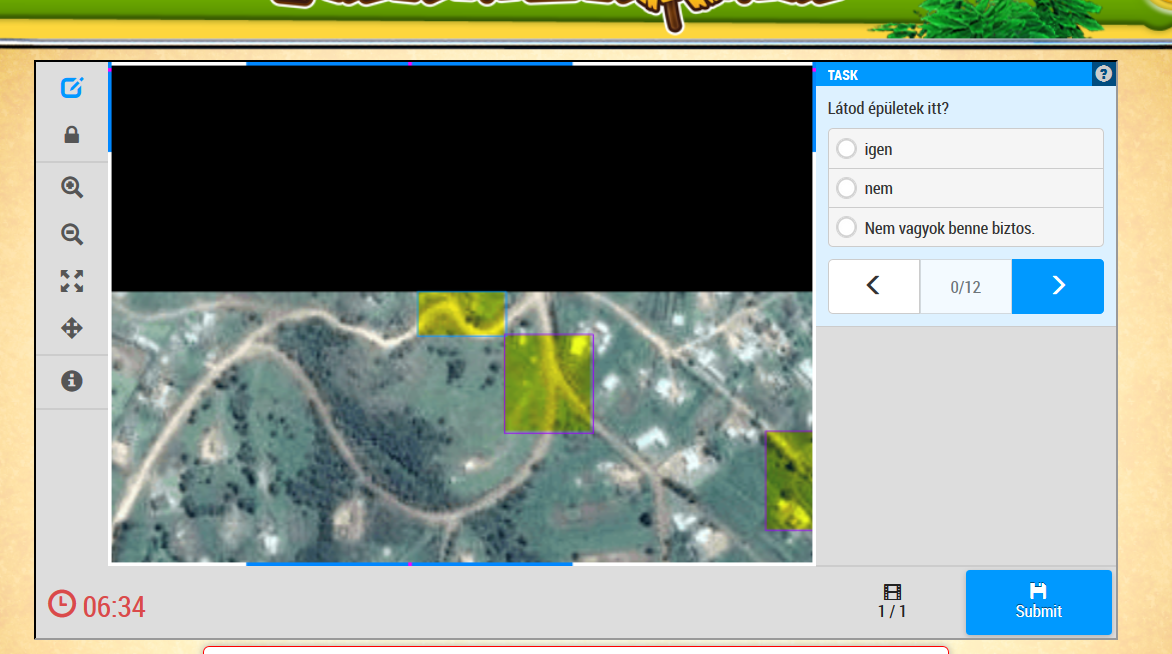Choose 'Nem vagyok benne biztos' option
Screen dimensions: 1172x654
(x=847, y=228)
